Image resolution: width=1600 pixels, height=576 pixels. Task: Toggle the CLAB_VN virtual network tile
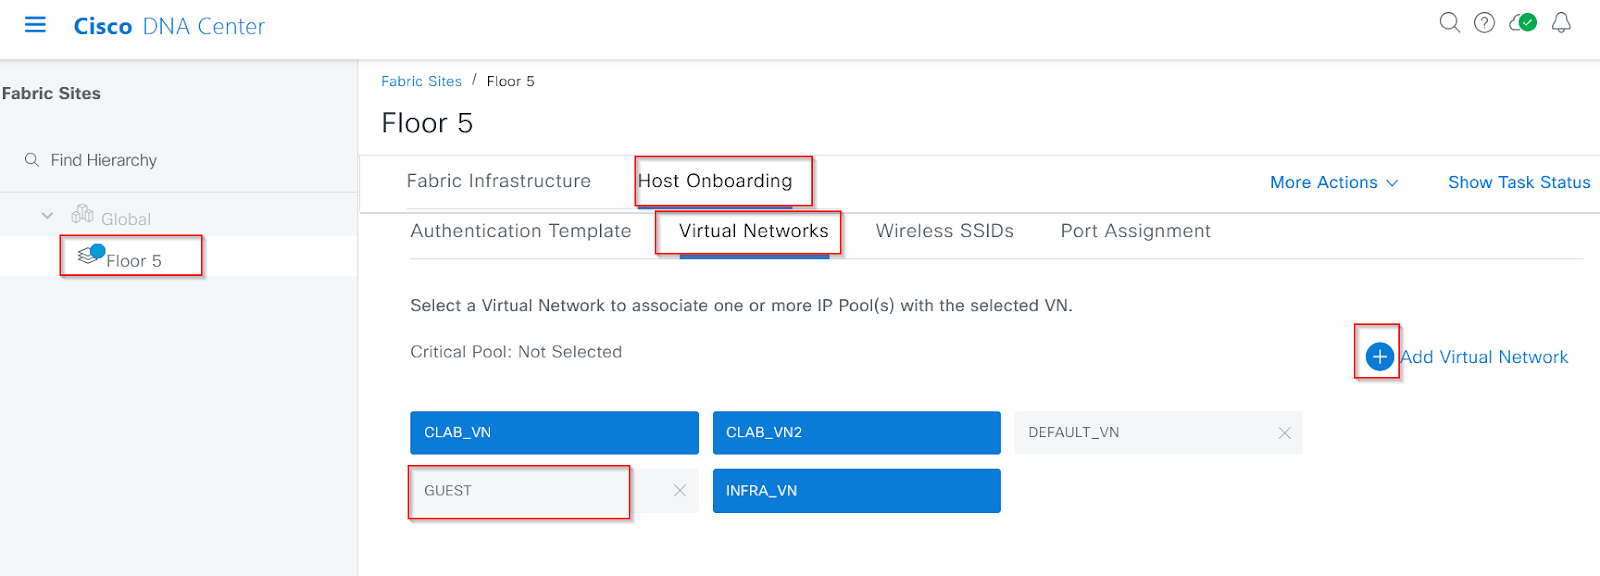point(554,433)
